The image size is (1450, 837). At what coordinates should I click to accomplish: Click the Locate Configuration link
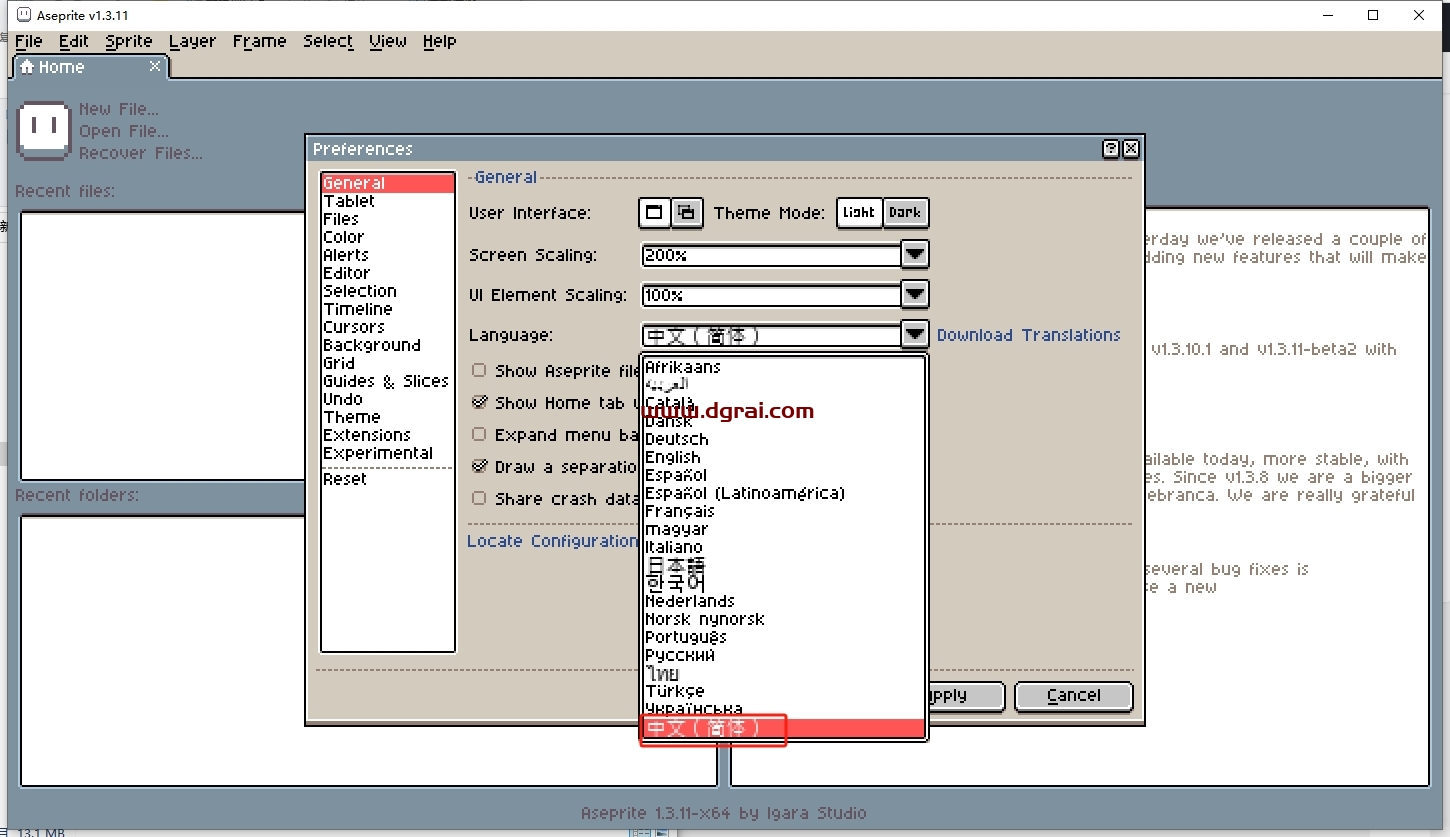pyautogui.click(x=553, y=541)
